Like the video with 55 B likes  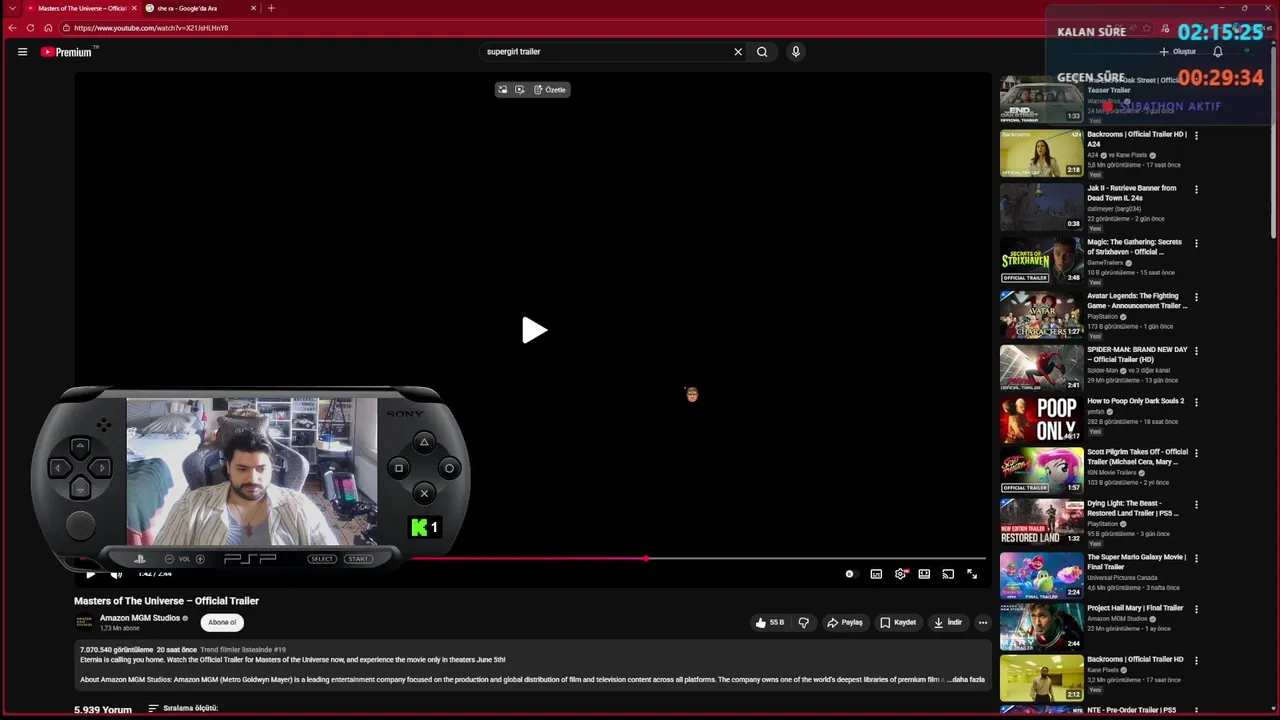(x=770, y=622)
